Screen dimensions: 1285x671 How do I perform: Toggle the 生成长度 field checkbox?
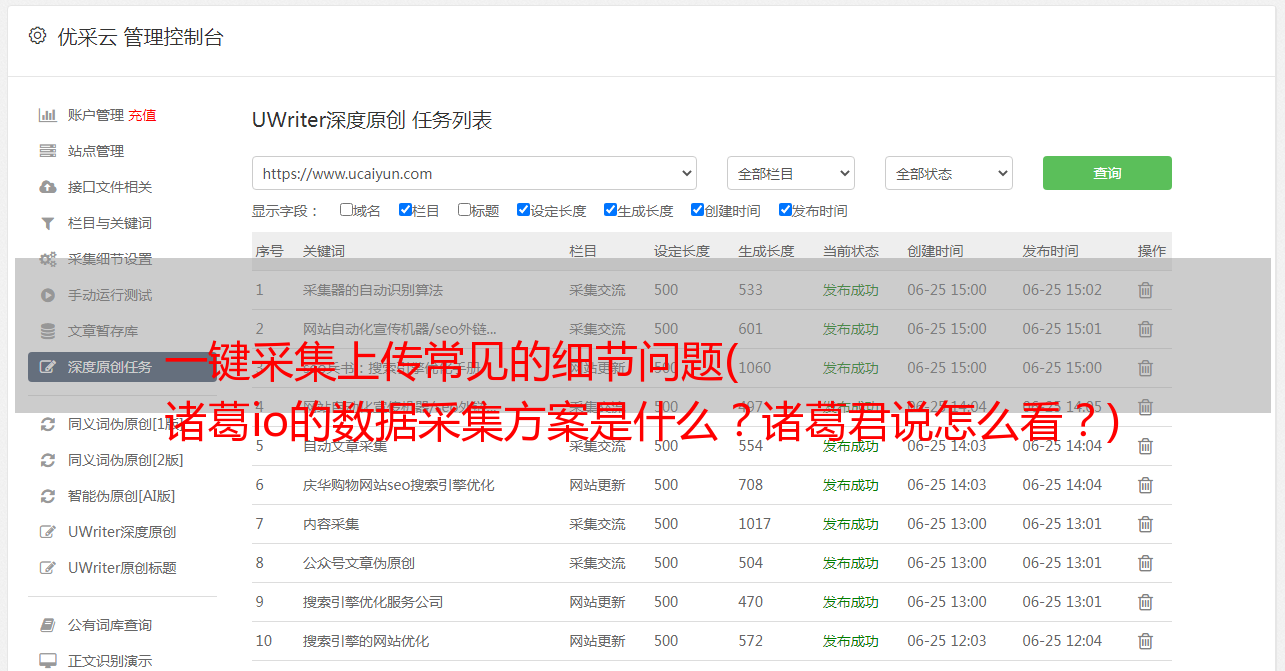[610, 210]
